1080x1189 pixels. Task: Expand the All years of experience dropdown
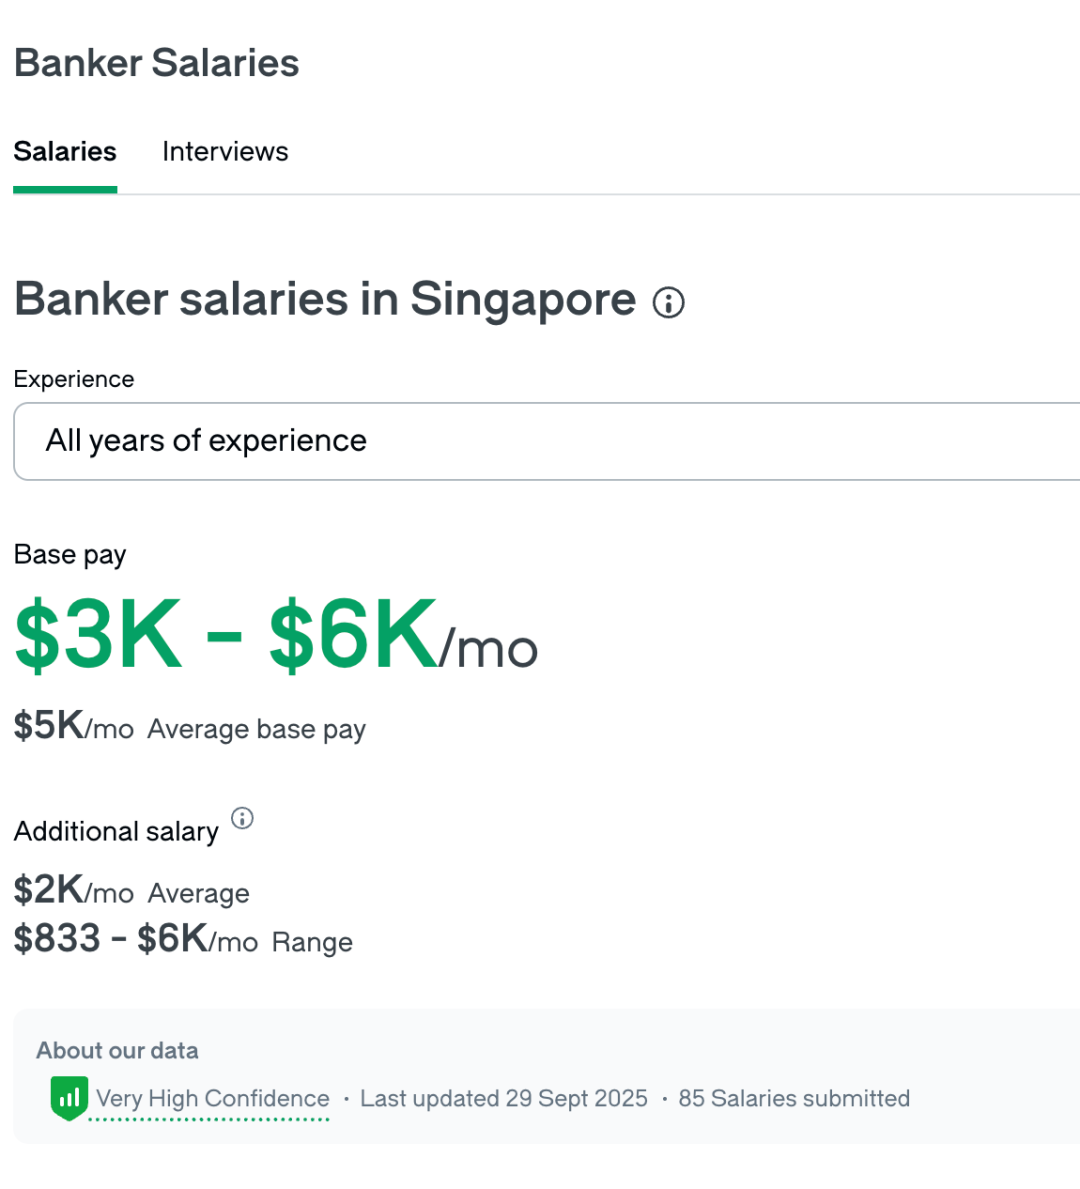click(546, 441)
